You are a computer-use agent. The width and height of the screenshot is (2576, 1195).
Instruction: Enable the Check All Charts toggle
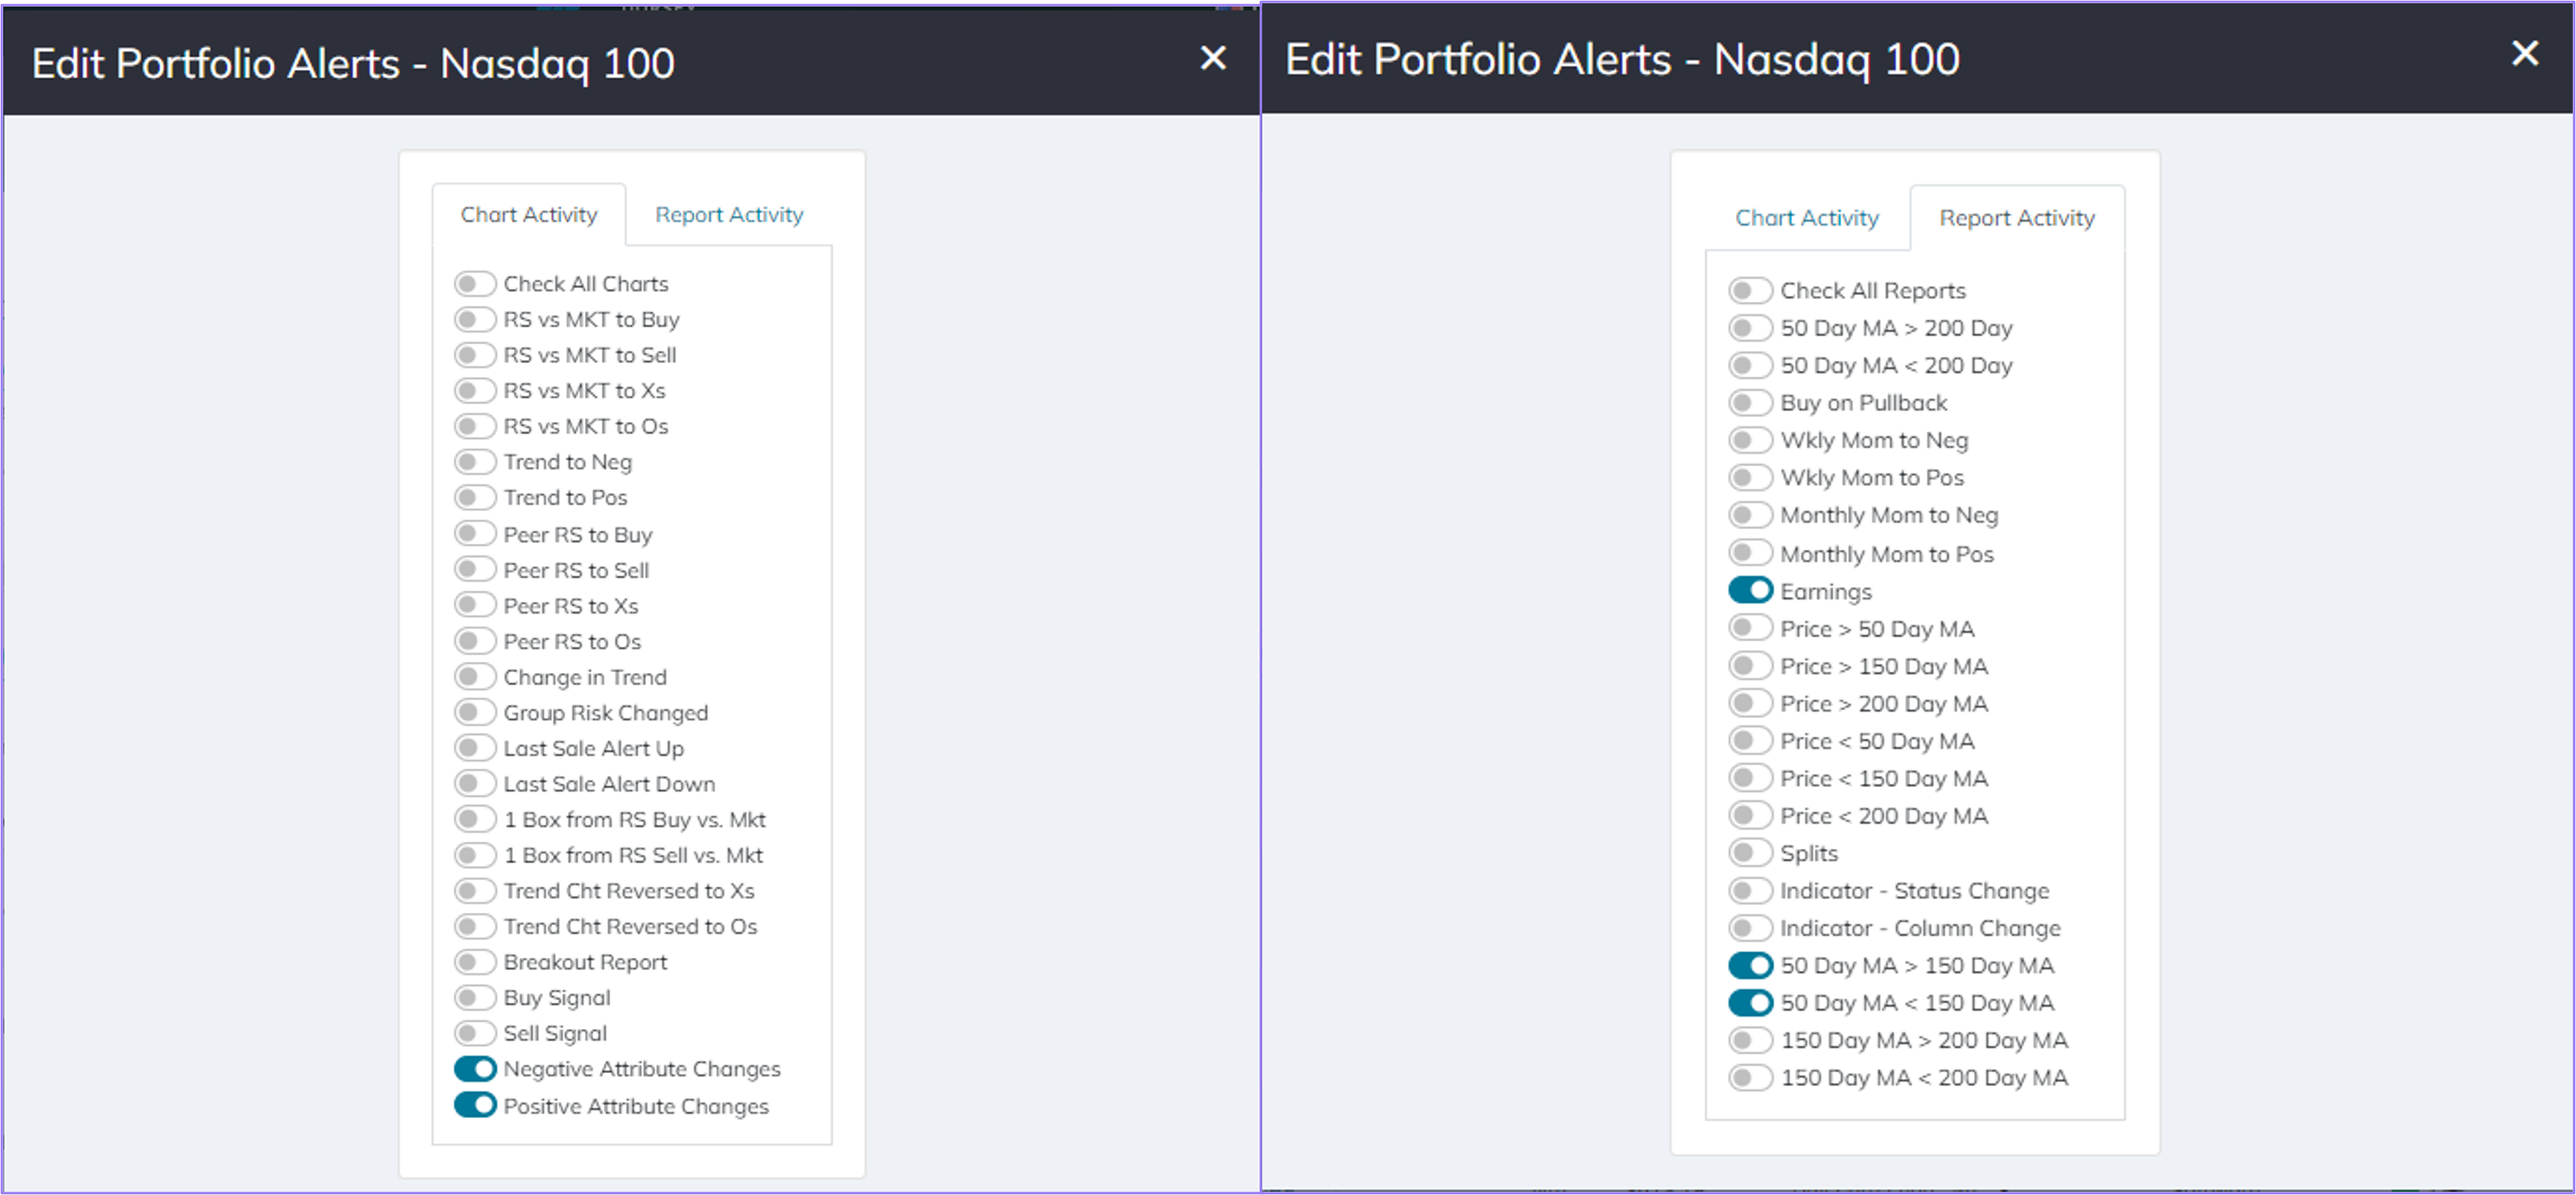click(476, 283)
